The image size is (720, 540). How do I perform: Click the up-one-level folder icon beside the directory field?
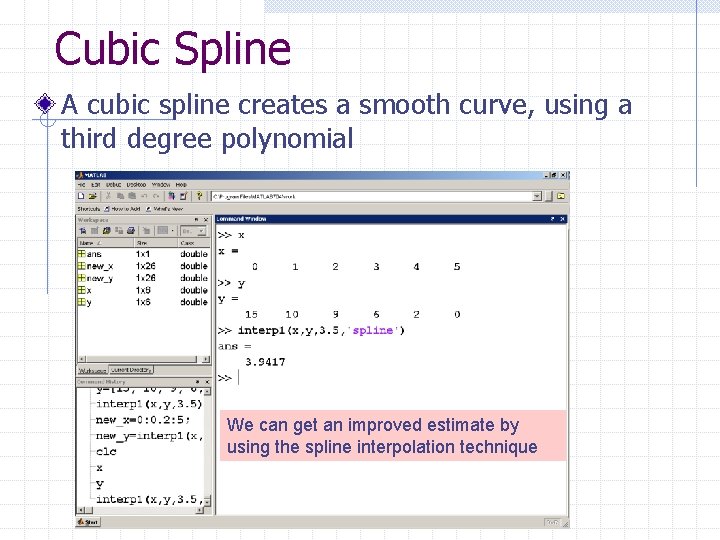pos(561,196)
